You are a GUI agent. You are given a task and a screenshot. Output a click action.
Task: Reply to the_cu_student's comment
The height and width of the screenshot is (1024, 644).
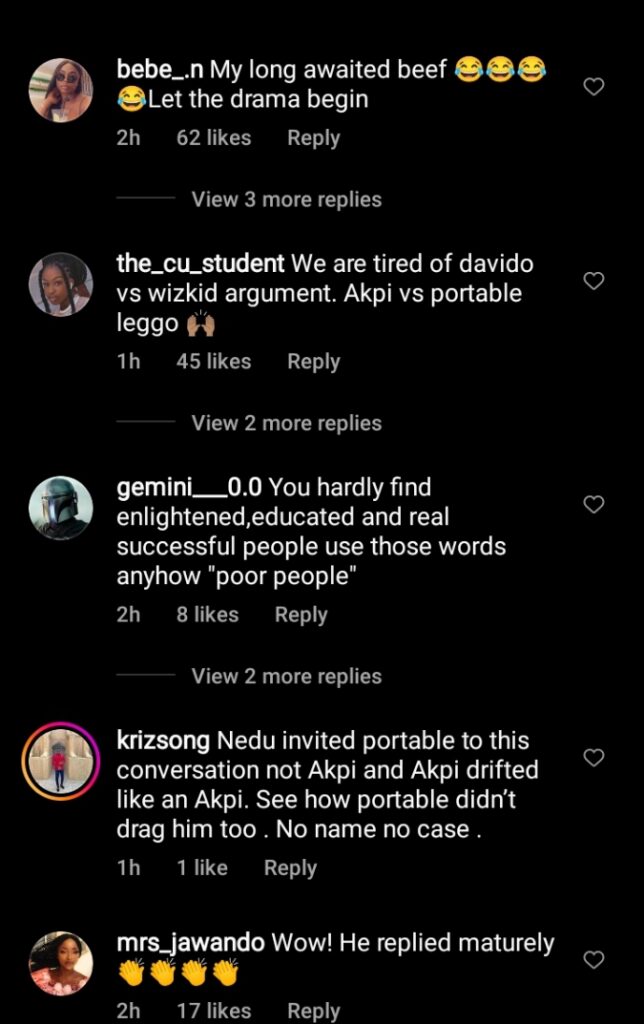pyautogui.click(x=313, y=362)
